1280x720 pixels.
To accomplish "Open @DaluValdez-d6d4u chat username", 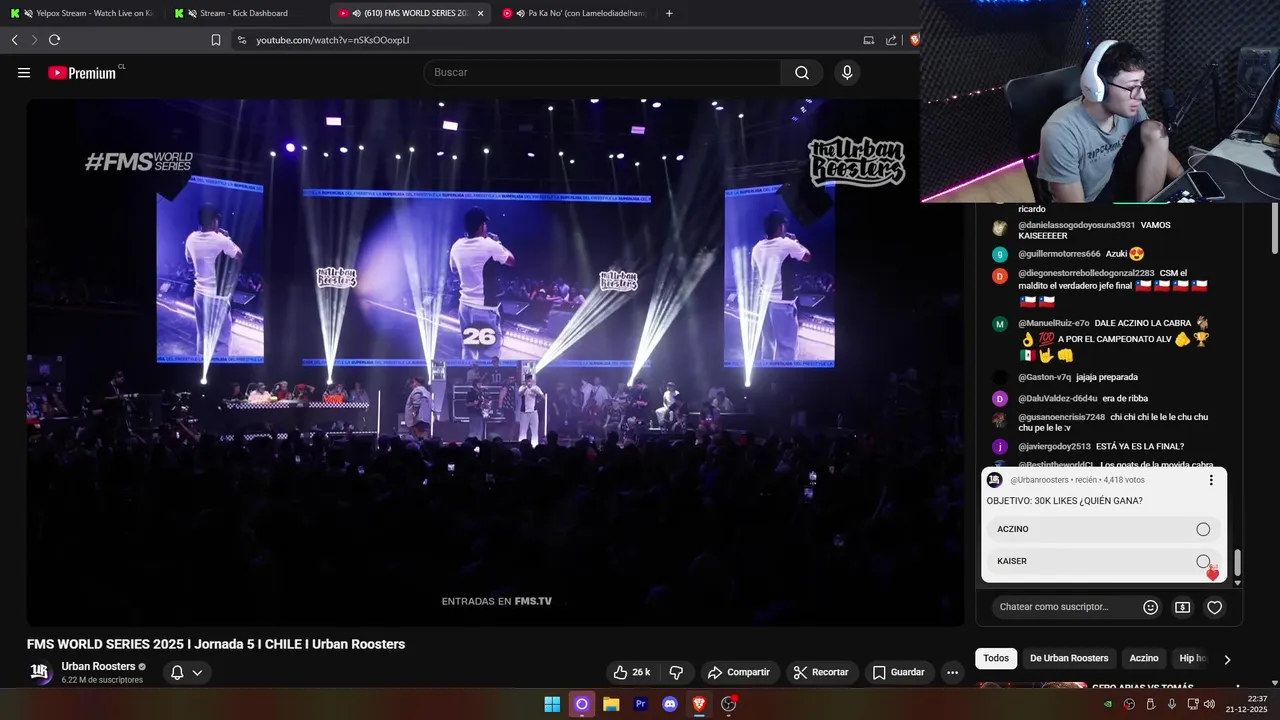I will (x=1058, y=398).
